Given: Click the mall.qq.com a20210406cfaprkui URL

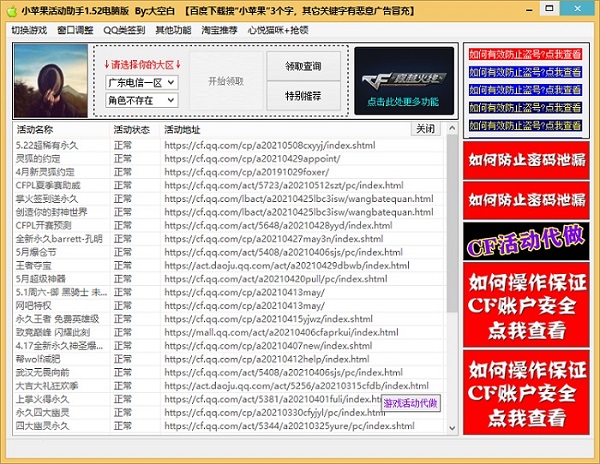Looking at the screenshot, I should (281, 332).
